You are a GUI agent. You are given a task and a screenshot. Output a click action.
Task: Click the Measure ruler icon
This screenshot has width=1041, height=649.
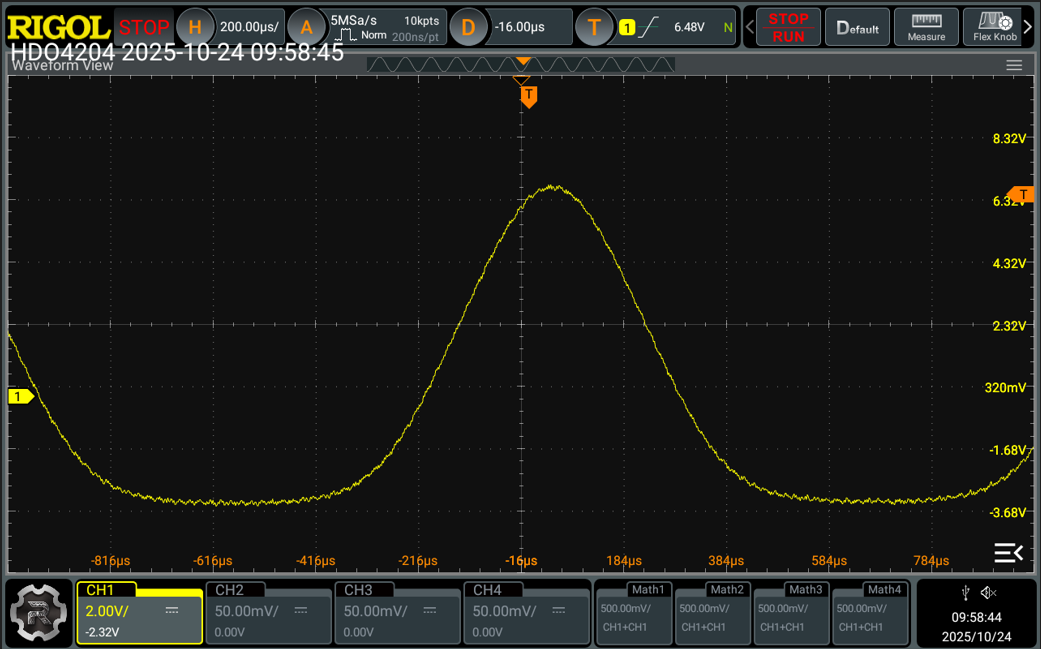pyautogui.click(x=926, y=27)
